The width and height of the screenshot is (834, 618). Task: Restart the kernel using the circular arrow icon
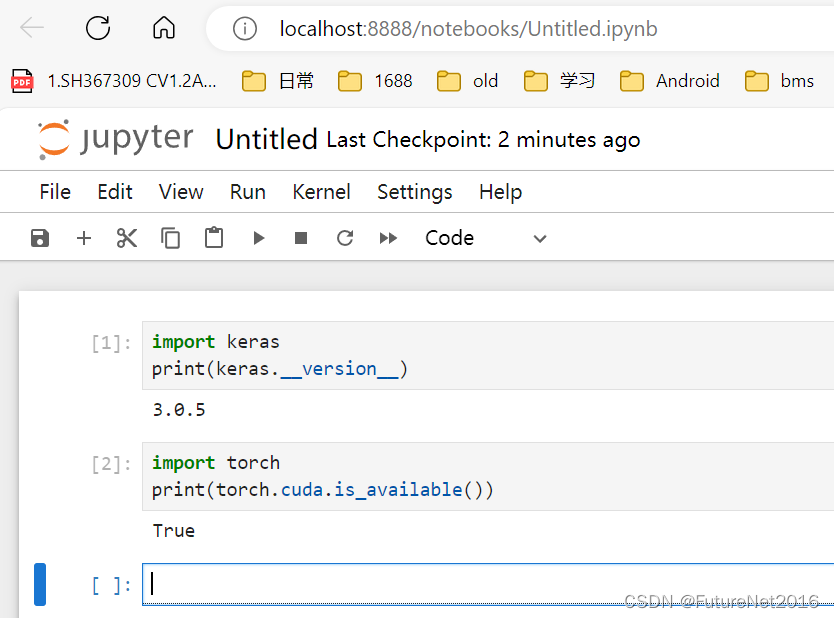tap(345, 238)
